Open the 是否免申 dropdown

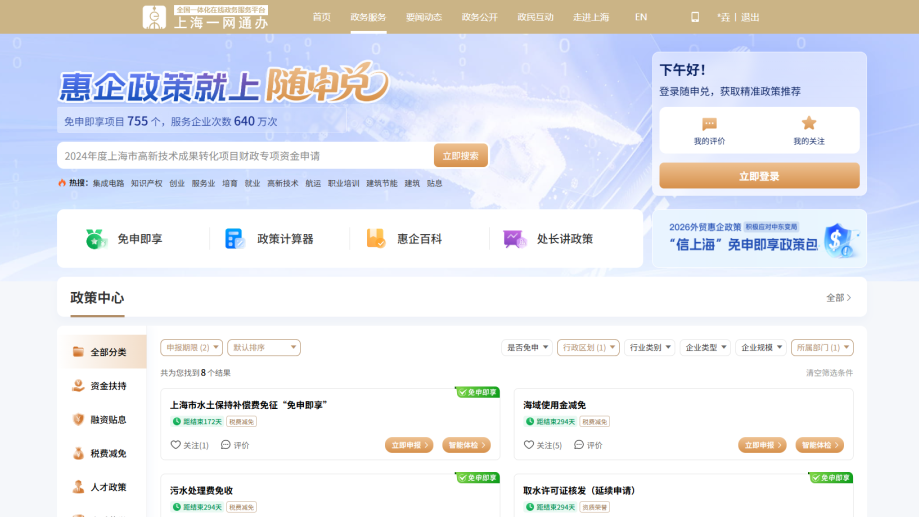pyautogui.click(x=527, y=348)
